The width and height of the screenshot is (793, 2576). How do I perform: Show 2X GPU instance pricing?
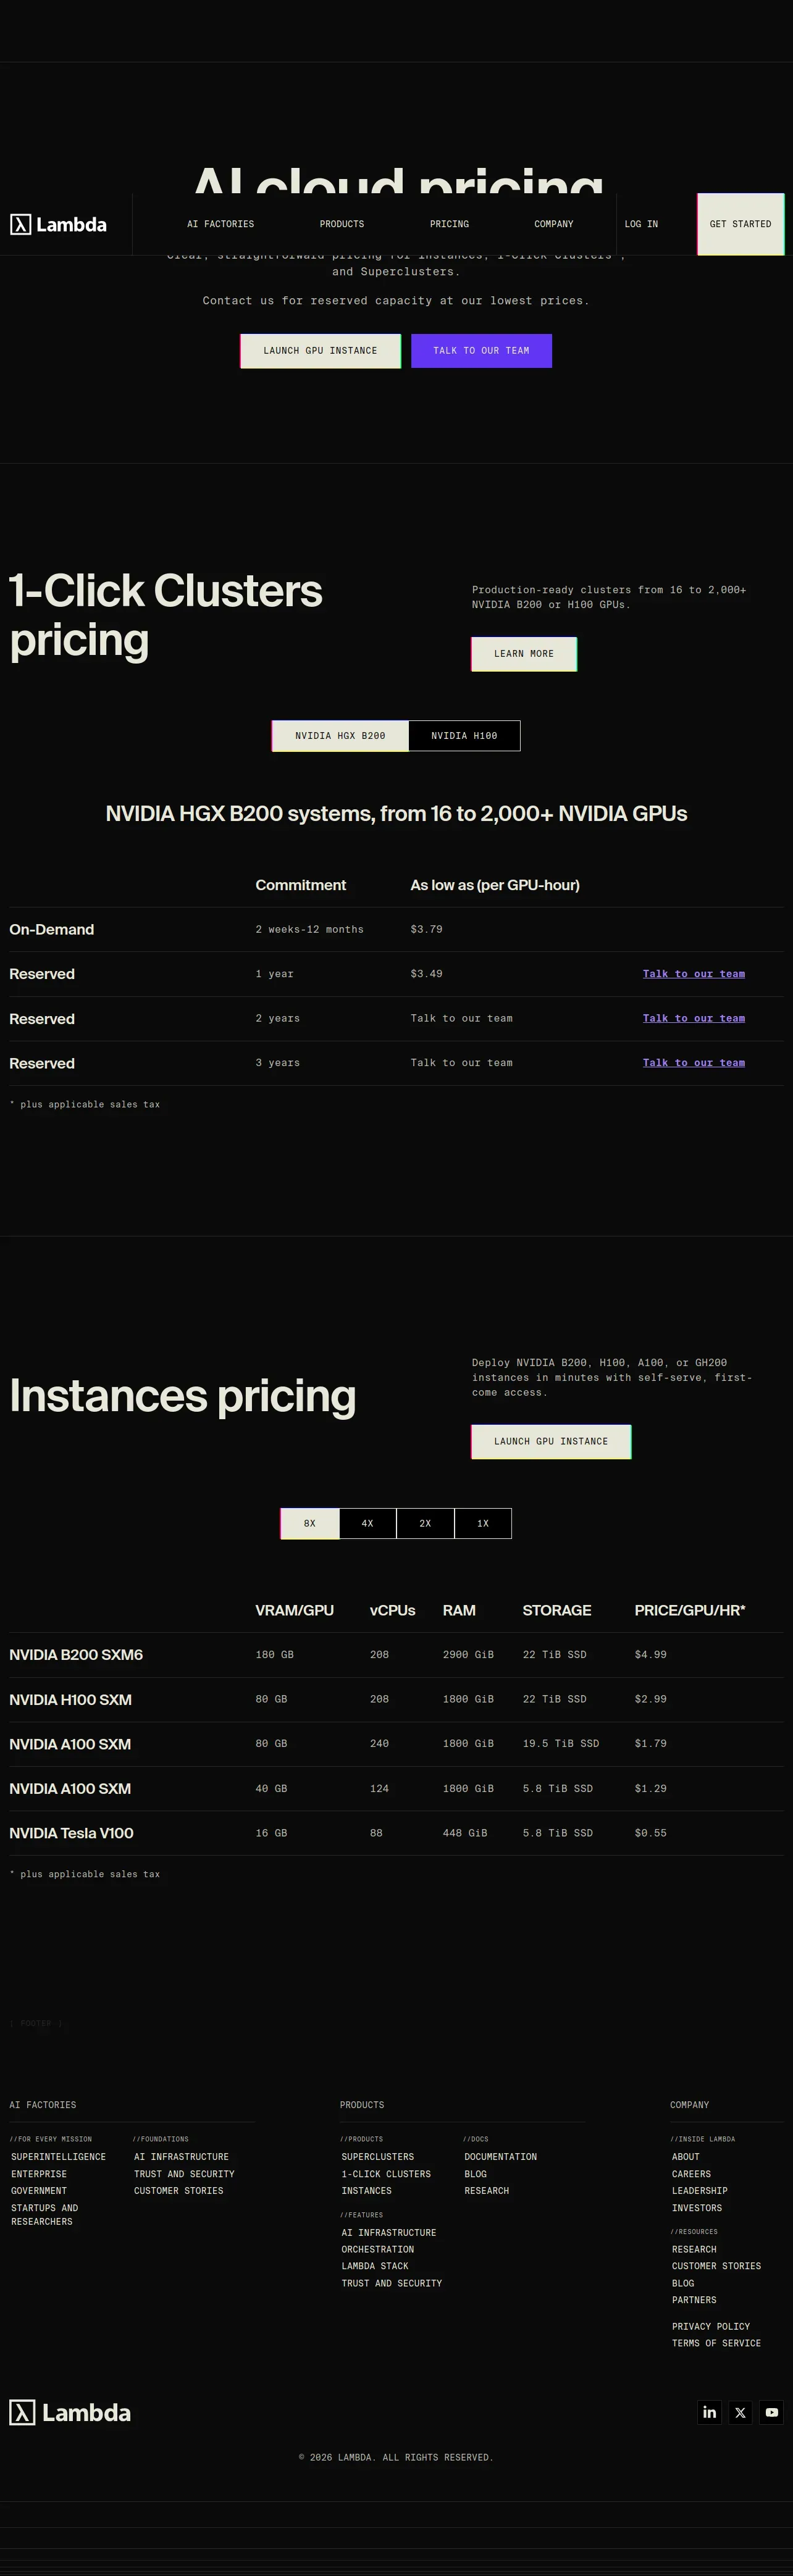[x=425, y=1523]
